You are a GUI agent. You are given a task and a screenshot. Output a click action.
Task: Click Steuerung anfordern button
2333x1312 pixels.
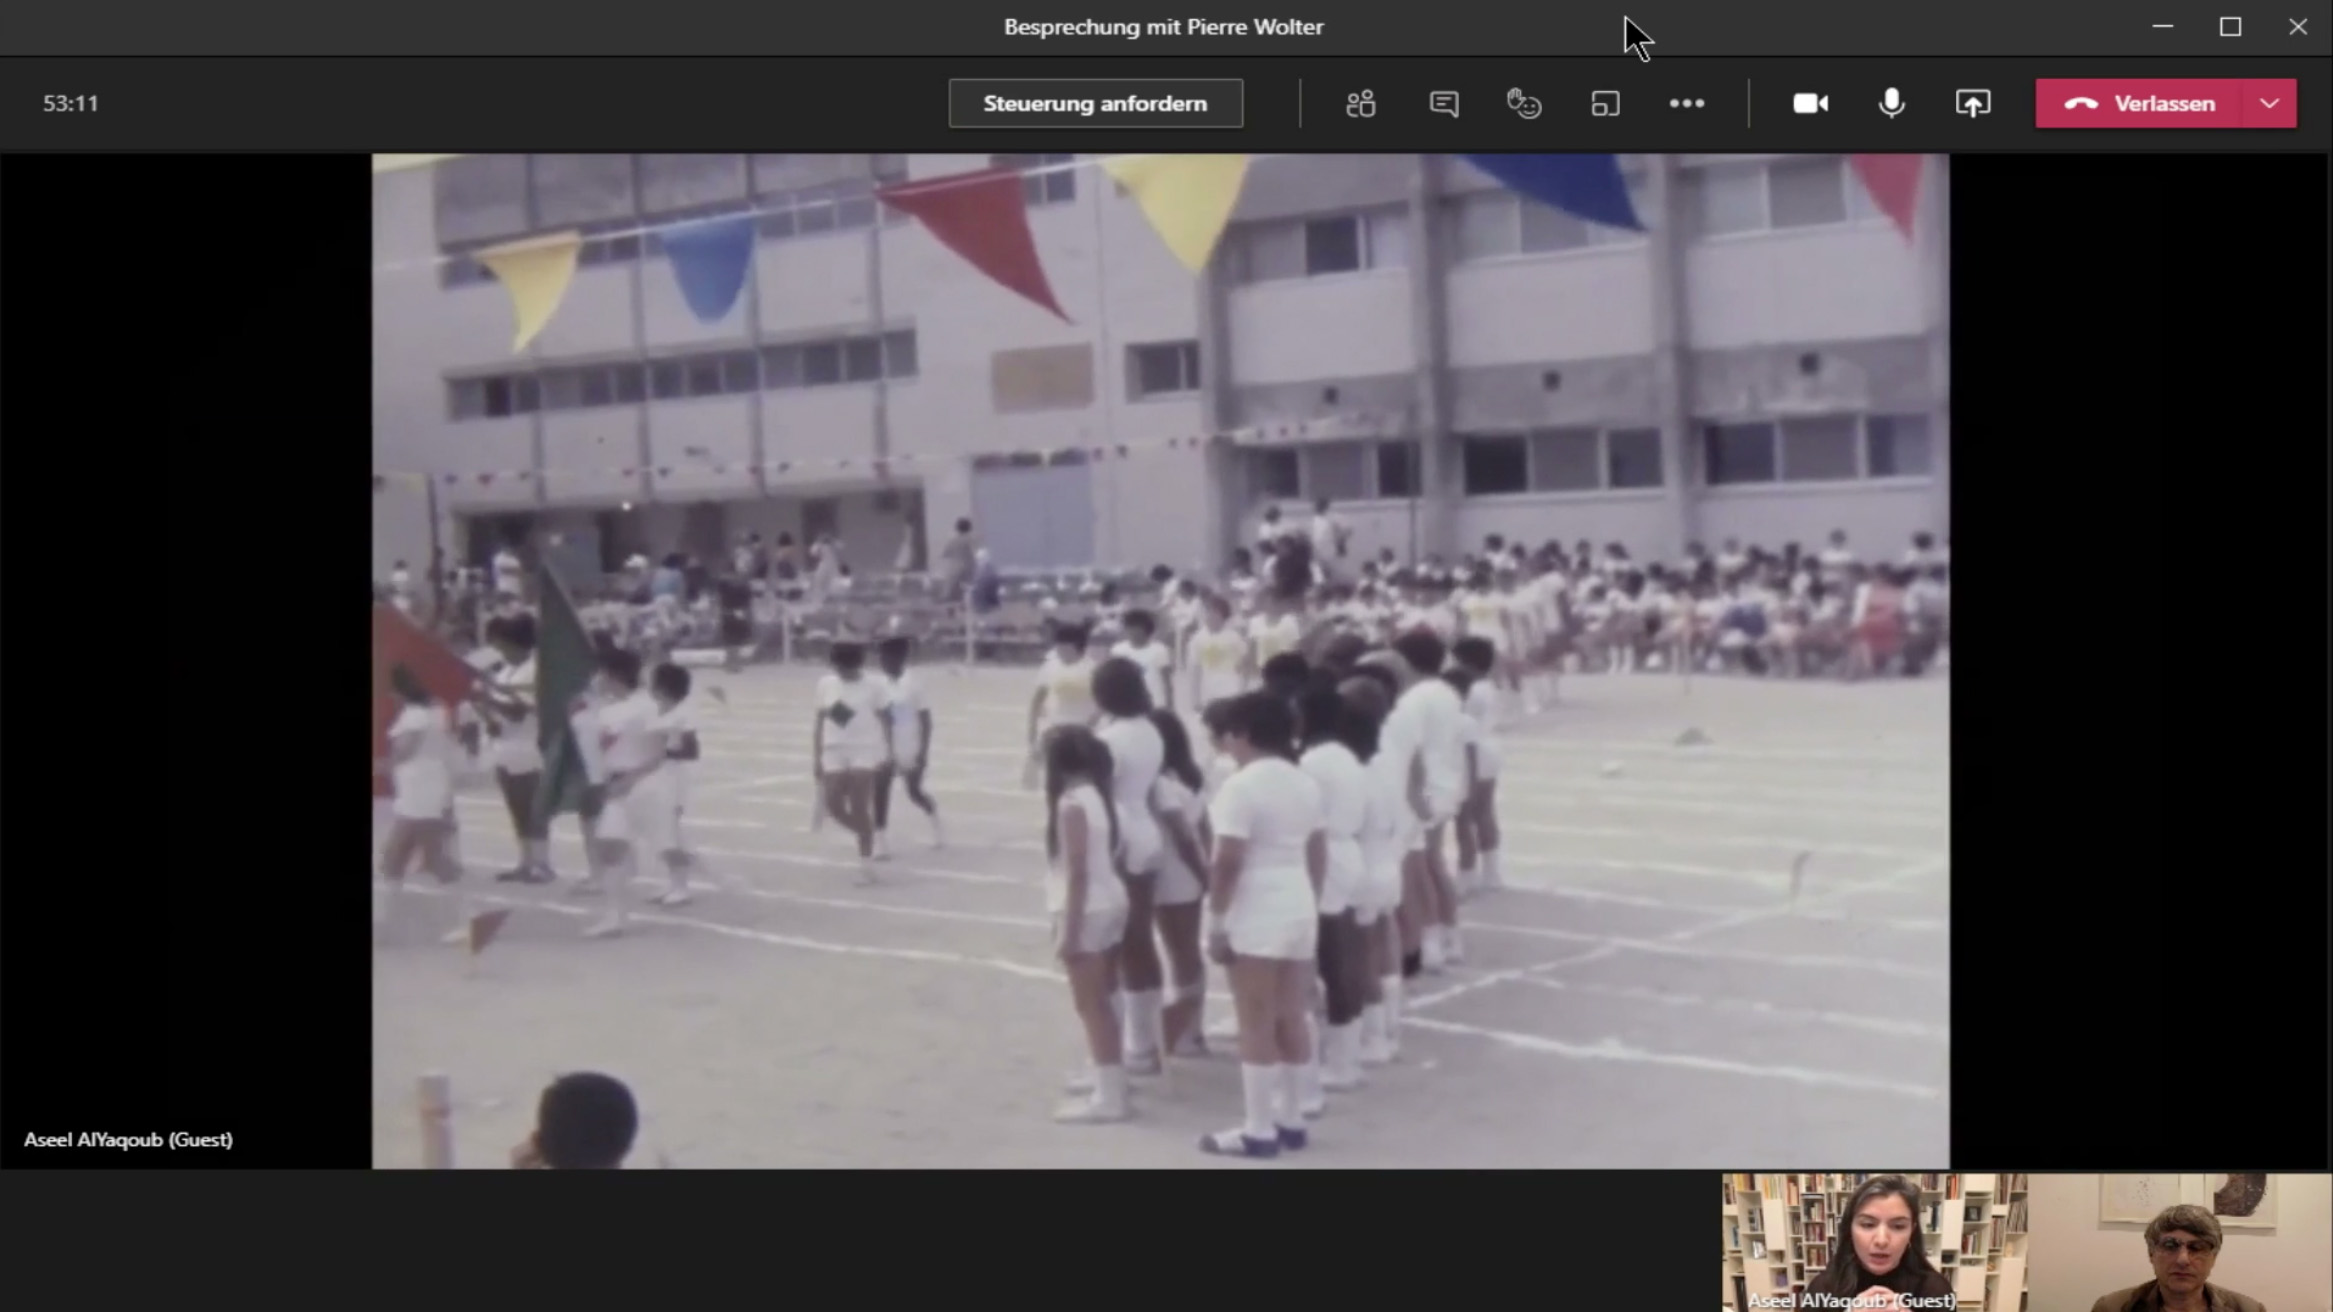click(1095, 104)
